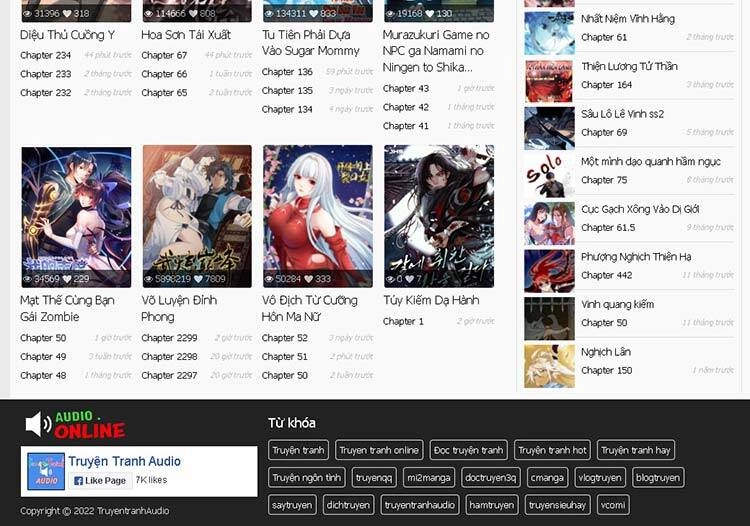Open the Võ Luyện Đỉnh Phong cover image

click(x=197, y=216)
